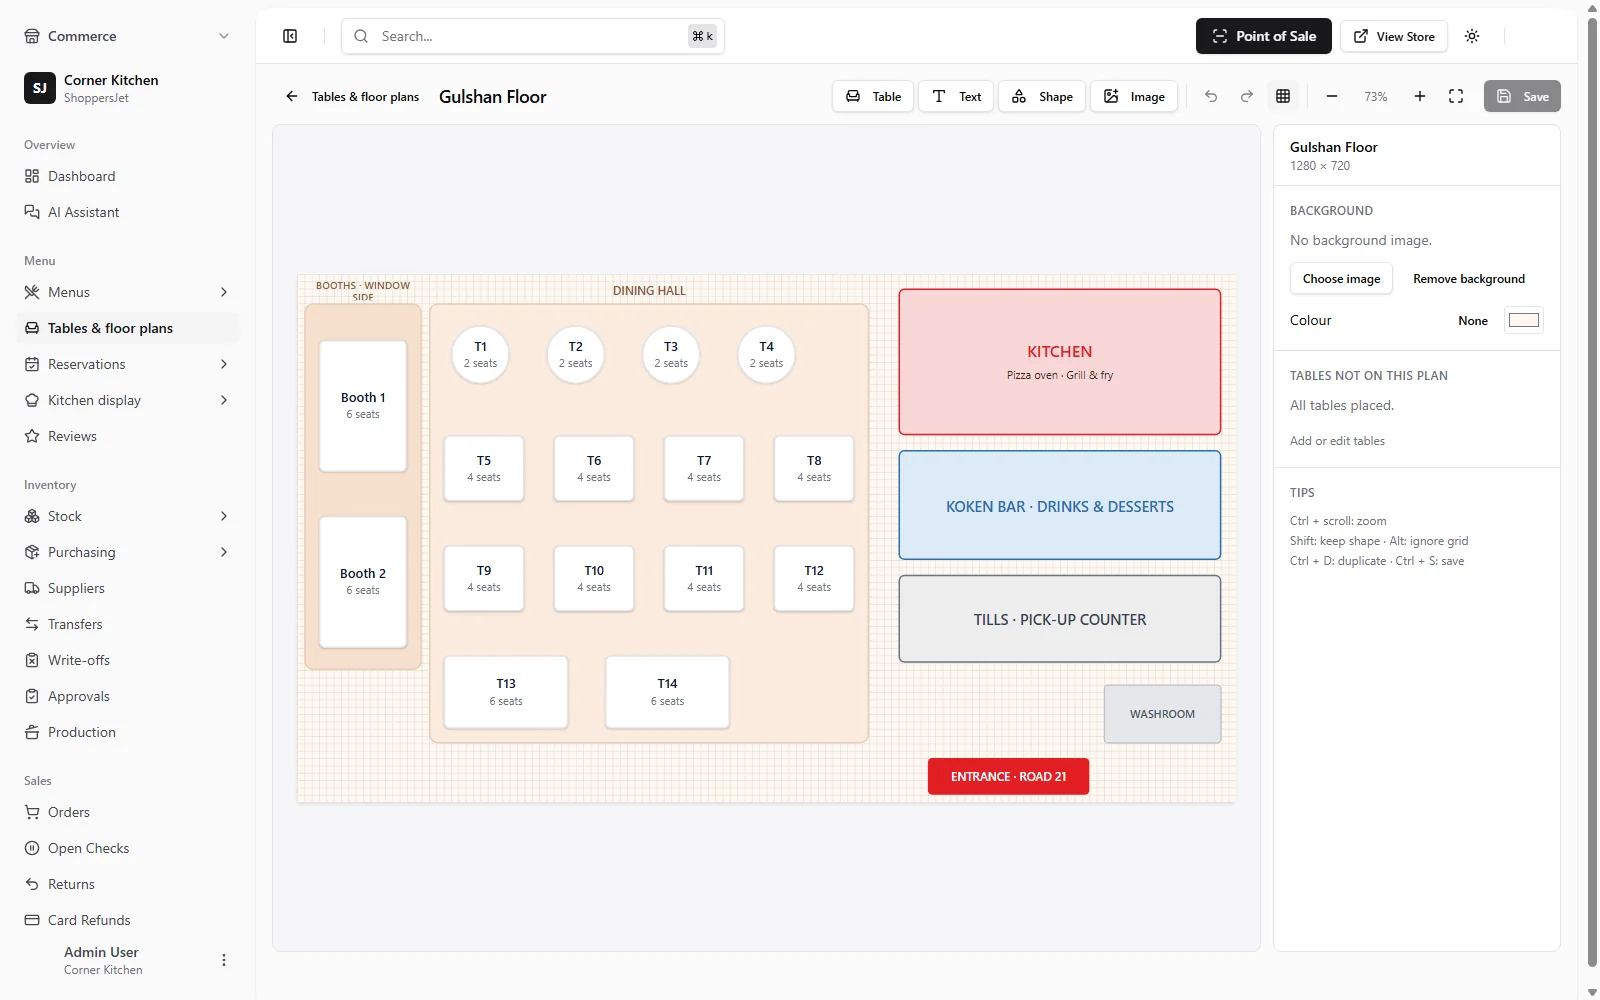Viewport: 1600px width, 1000px height.
Task: Add a Shape element
Action: pyautogui.click(x=1042, y=96)
